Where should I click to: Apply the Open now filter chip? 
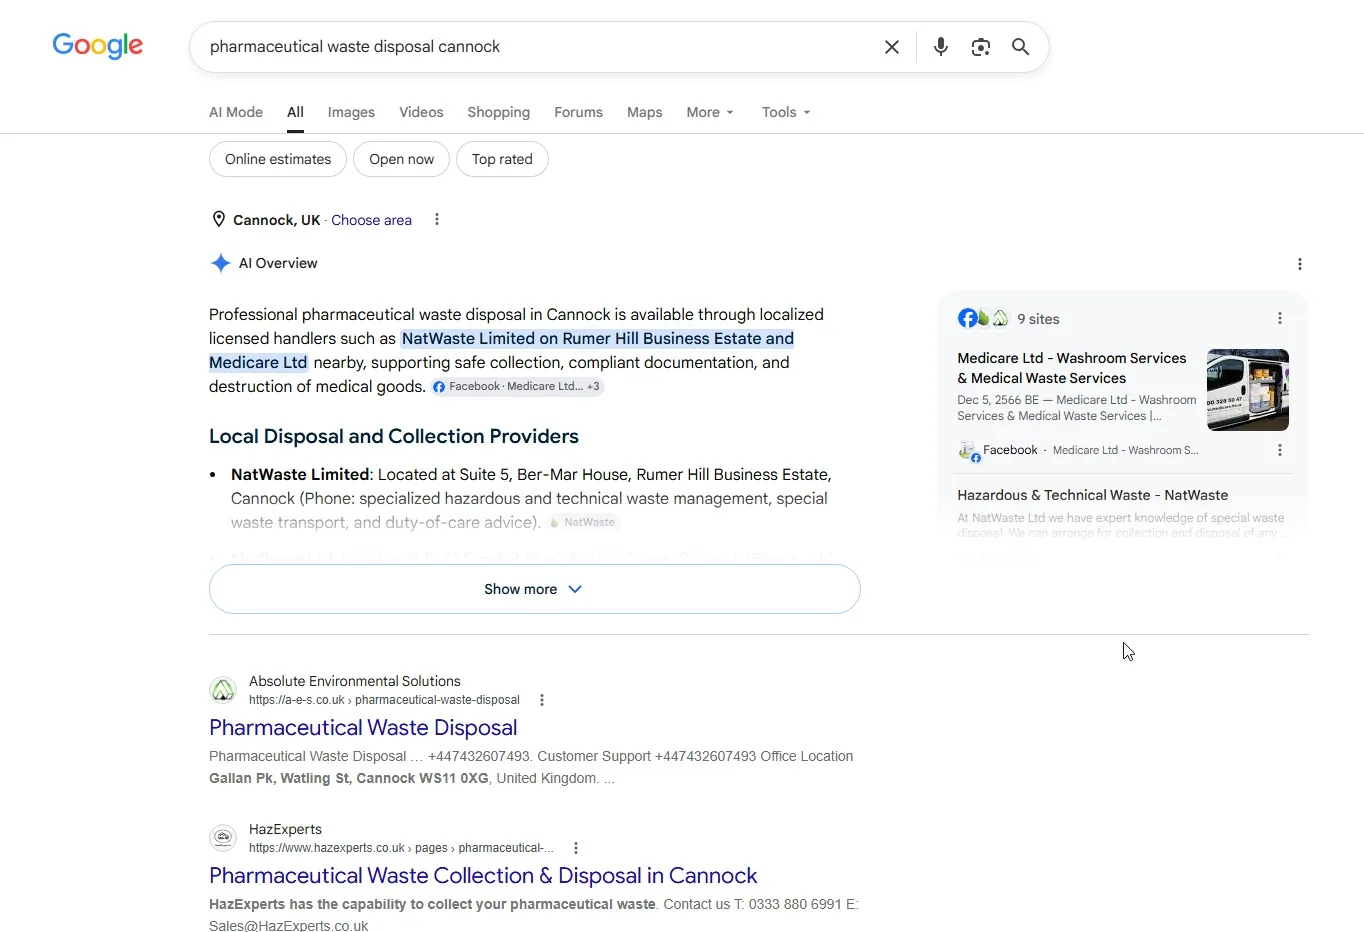tap(401, 159)
